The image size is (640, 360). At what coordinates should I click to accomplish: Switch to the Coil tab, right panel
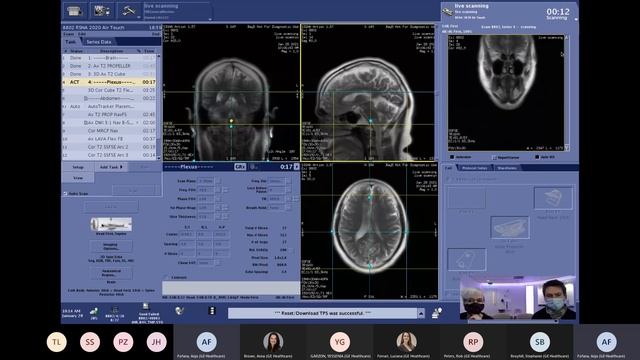(449, 168)
